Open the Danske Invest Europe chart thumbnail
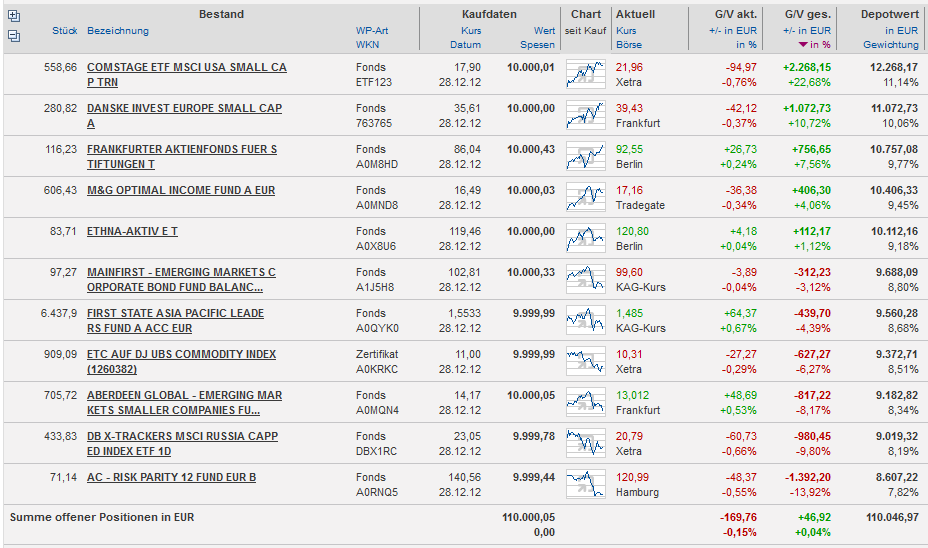This screenshot has width=928, height=548. [585, 115]
